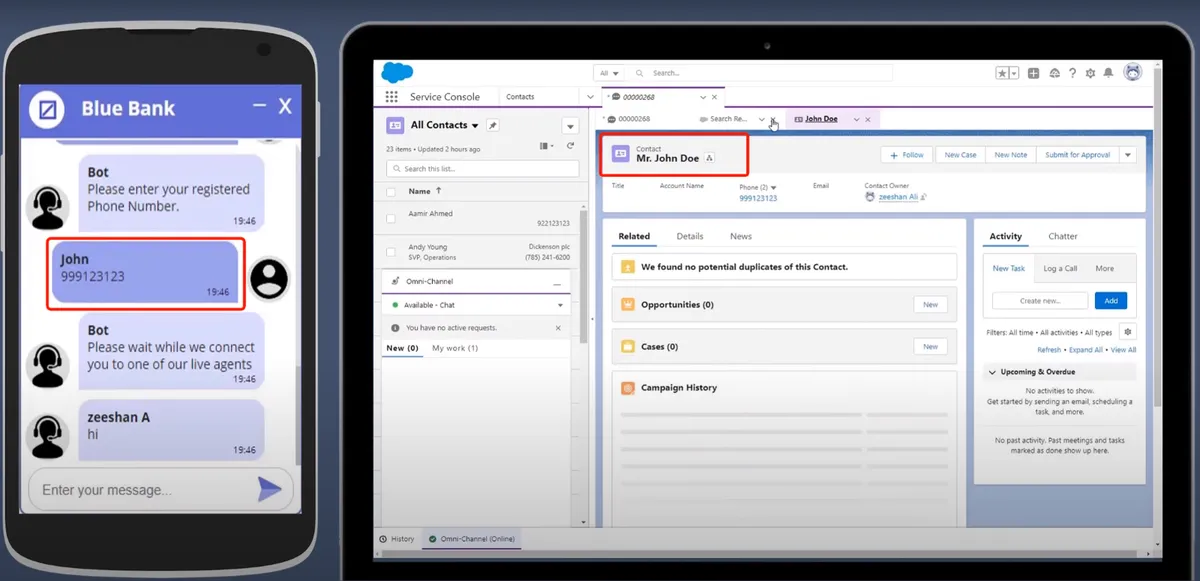Create a New opportunity
The width and height of the screenshot is (1200, 581).
930,305
